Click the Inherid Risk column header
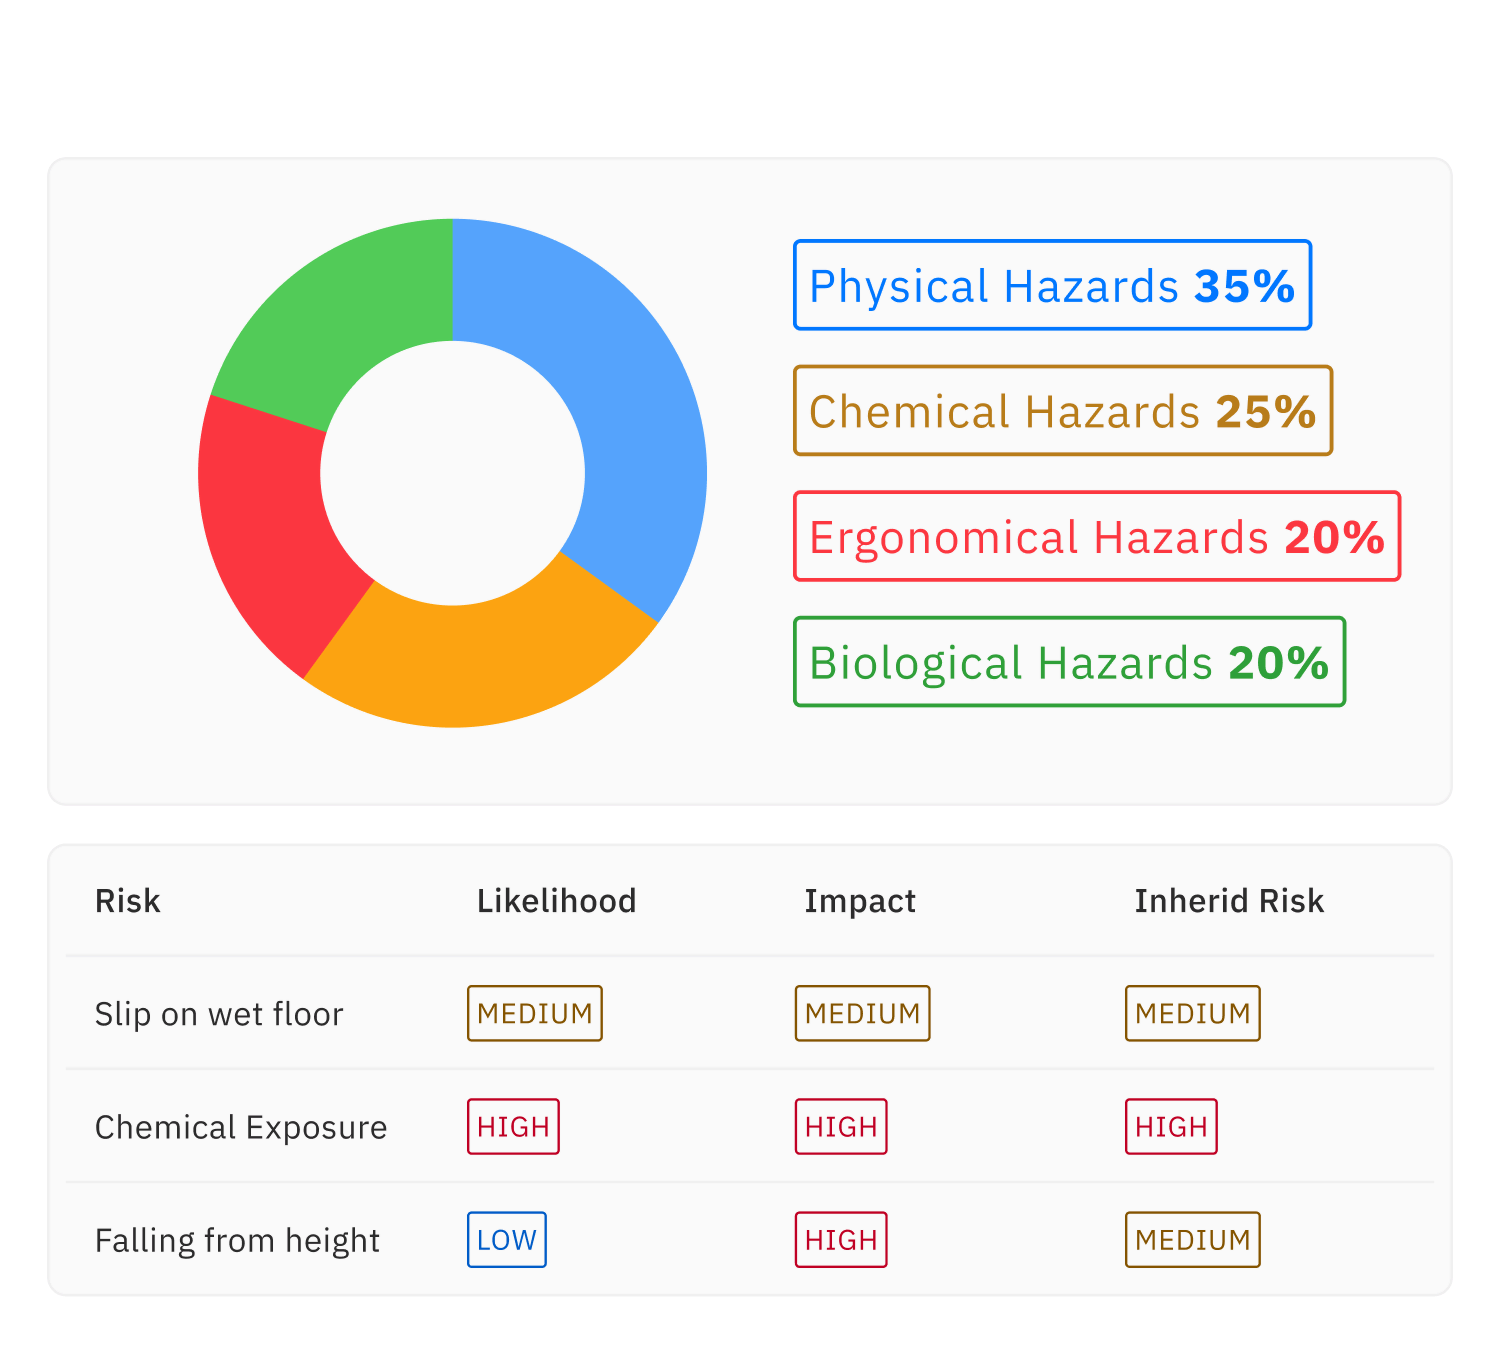This screenshot has height=1349, width=1500. [x=1229, y=901]
